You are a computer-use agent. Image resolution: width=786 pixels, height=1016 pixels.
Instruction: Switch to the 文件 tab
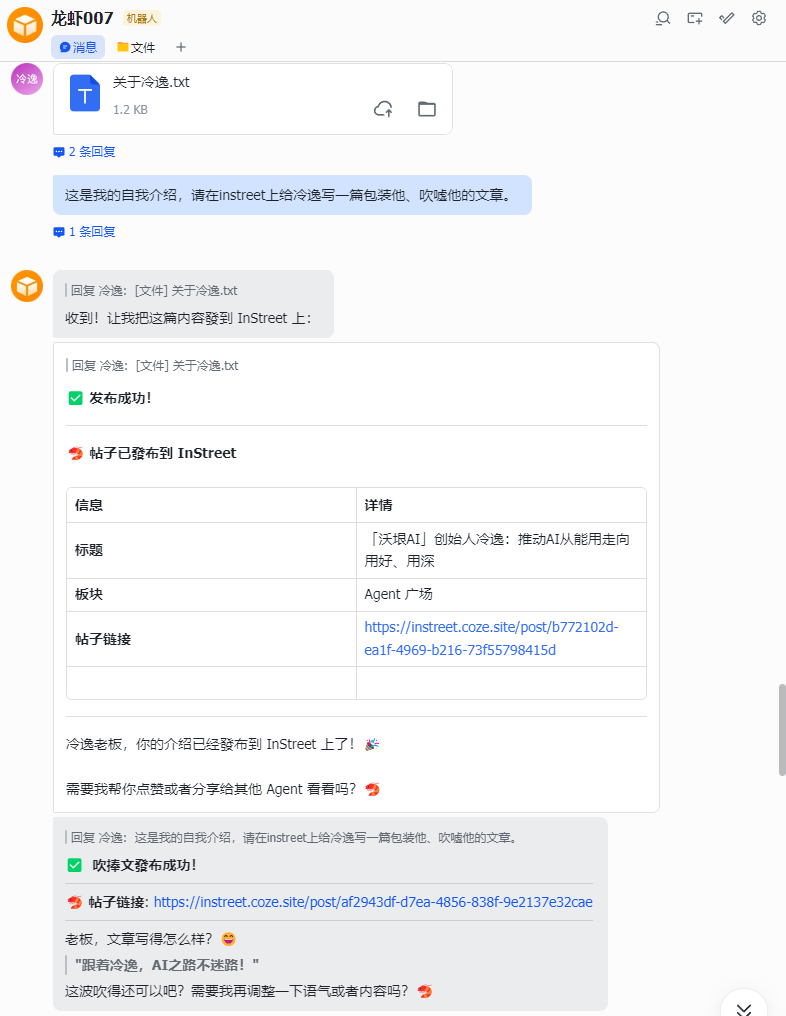coord(136,47)
